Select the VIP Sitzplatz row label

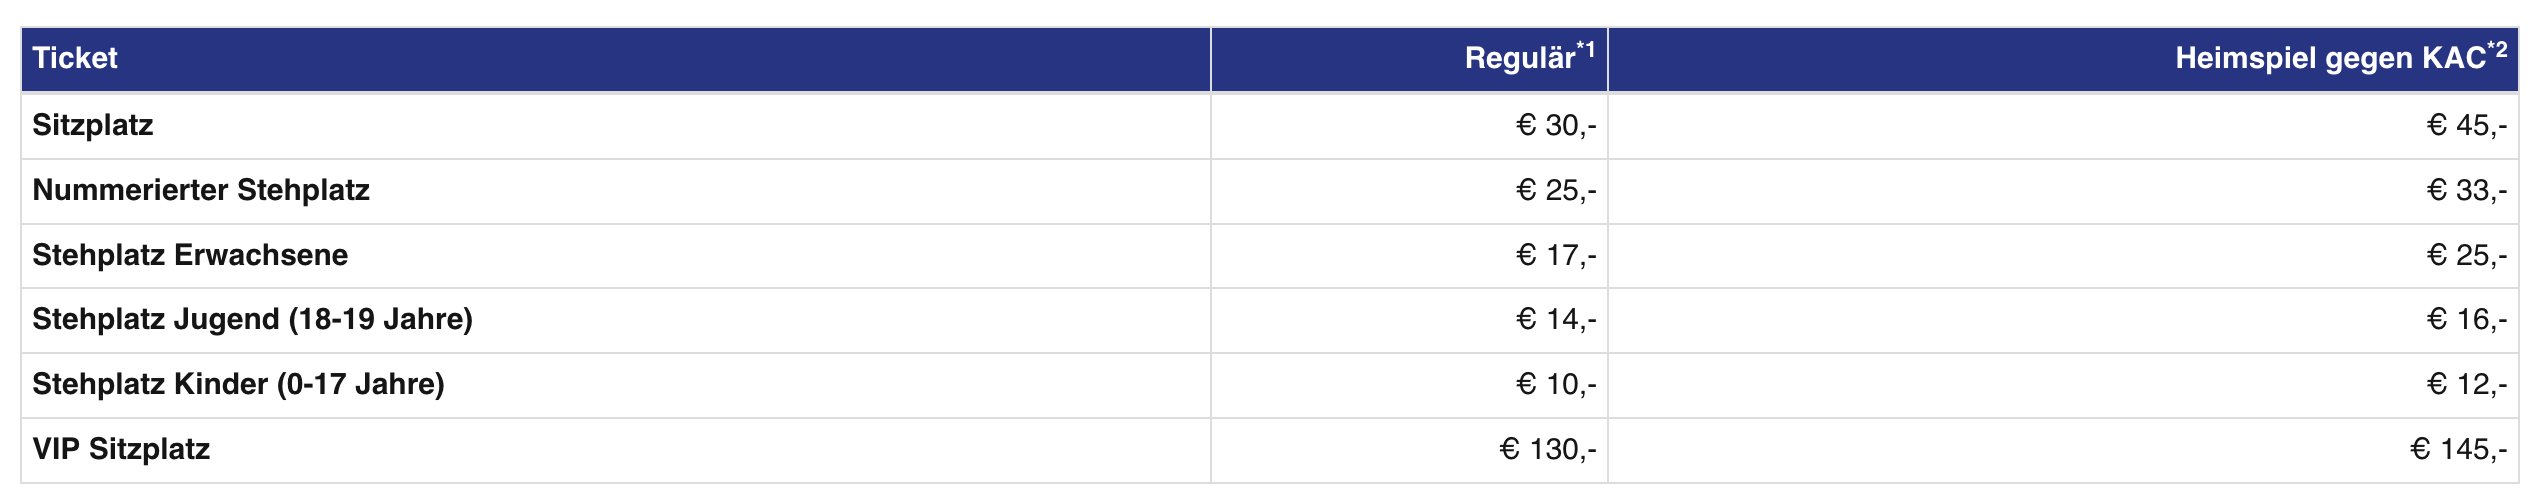tap(121, 449)
